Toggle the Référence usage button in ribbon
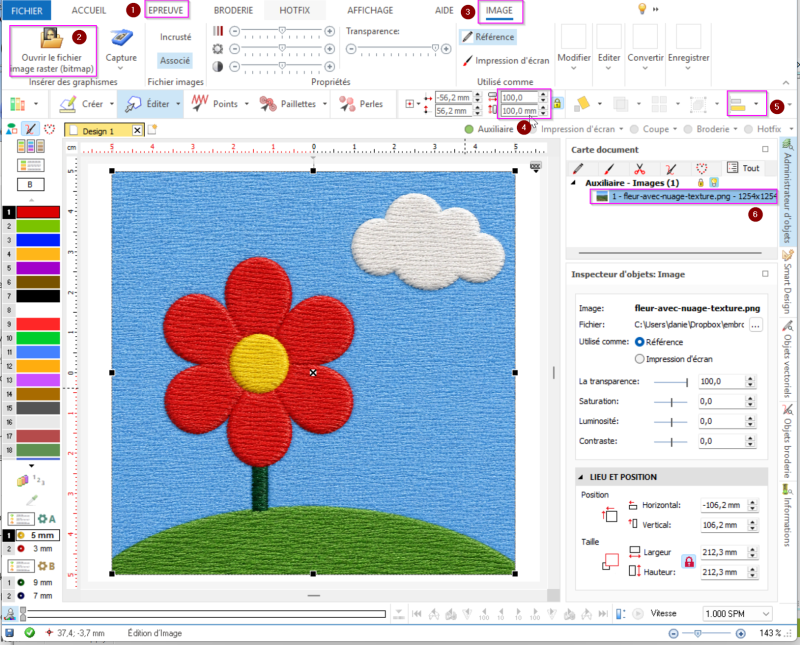Viewport: 800px width, 645px height. (488, 37)
